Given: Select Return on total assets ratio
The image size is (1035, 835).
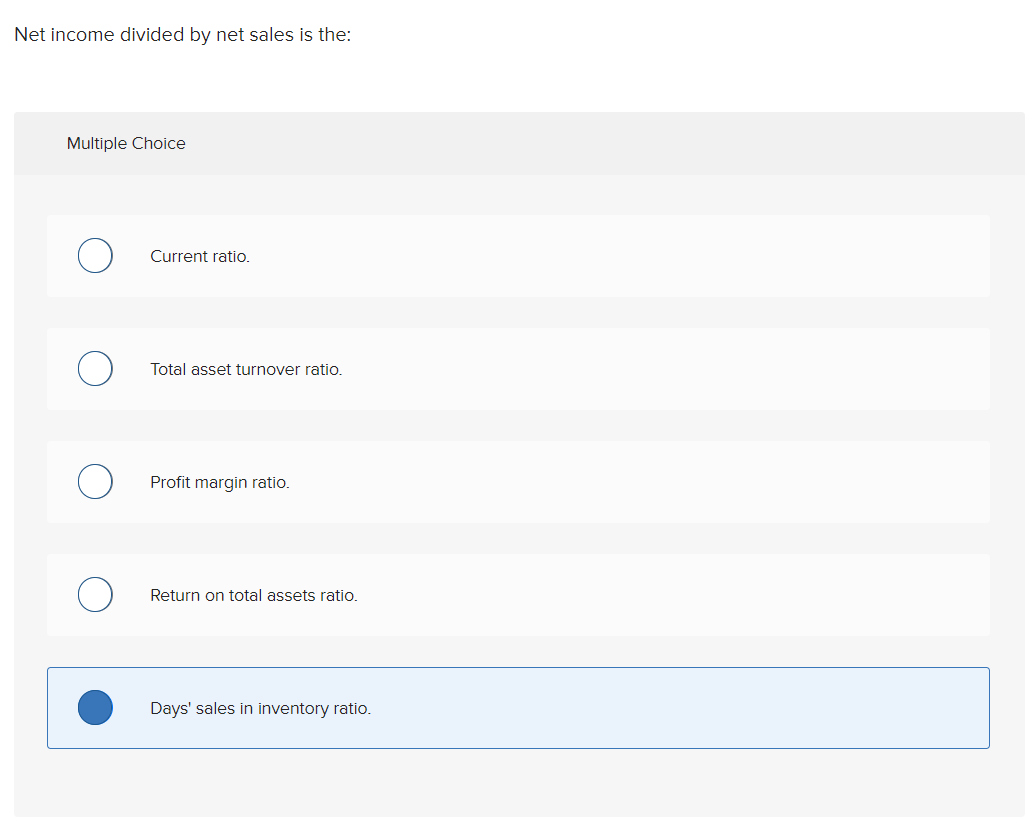Looking at the screenshot, I should tap(95, 594).
